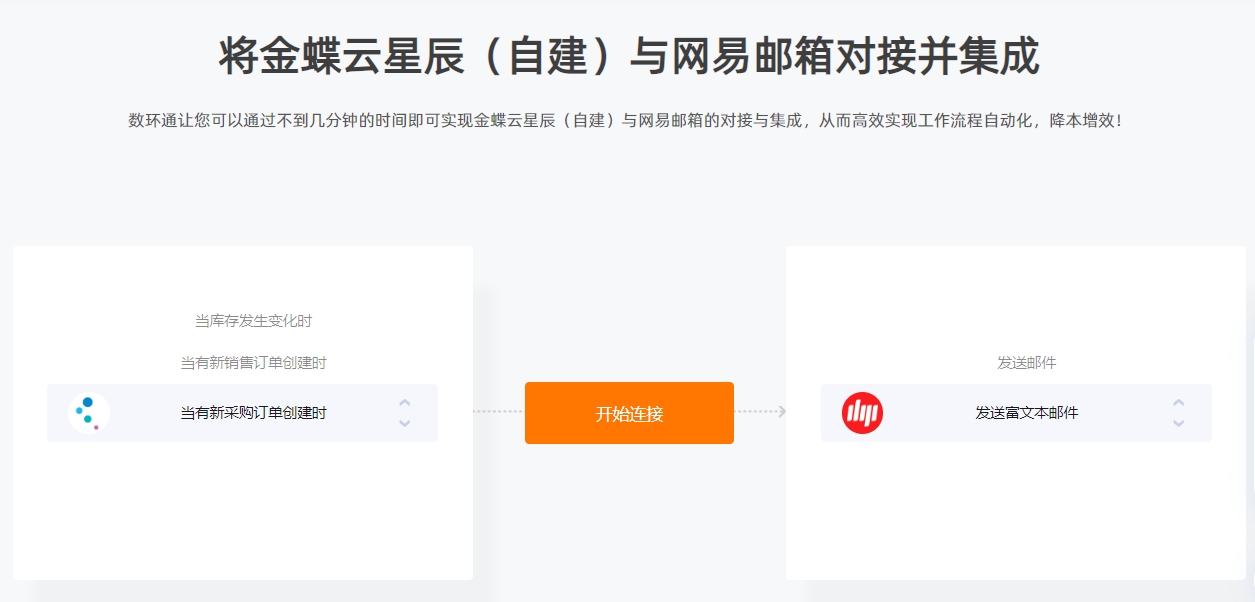1255x602 pixels.
Task: Click the 数环通 subtitle description text
Action: (627, 120)
